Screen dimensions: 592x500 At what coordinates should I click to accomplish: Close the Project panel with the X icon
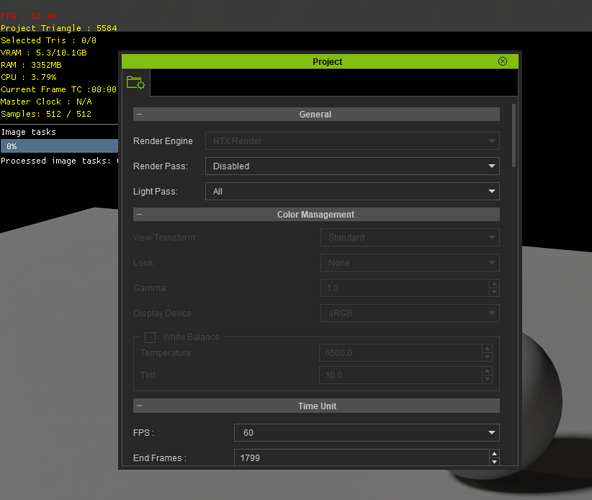tap(503, 62)
